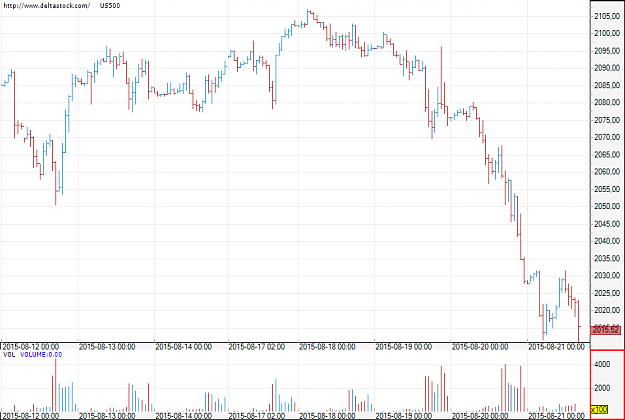Click the 2015-08-12 00:00 date marker on price axis
This screenshot has height=420, width=625.
tap(30, 347)
